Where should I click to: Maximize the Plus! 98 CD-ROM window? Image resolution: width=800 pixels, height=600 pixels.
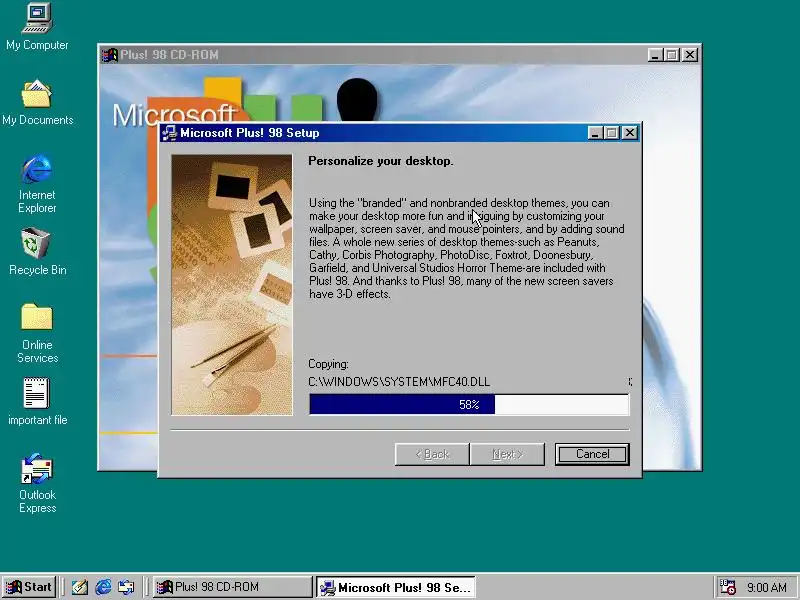(671, 55)
